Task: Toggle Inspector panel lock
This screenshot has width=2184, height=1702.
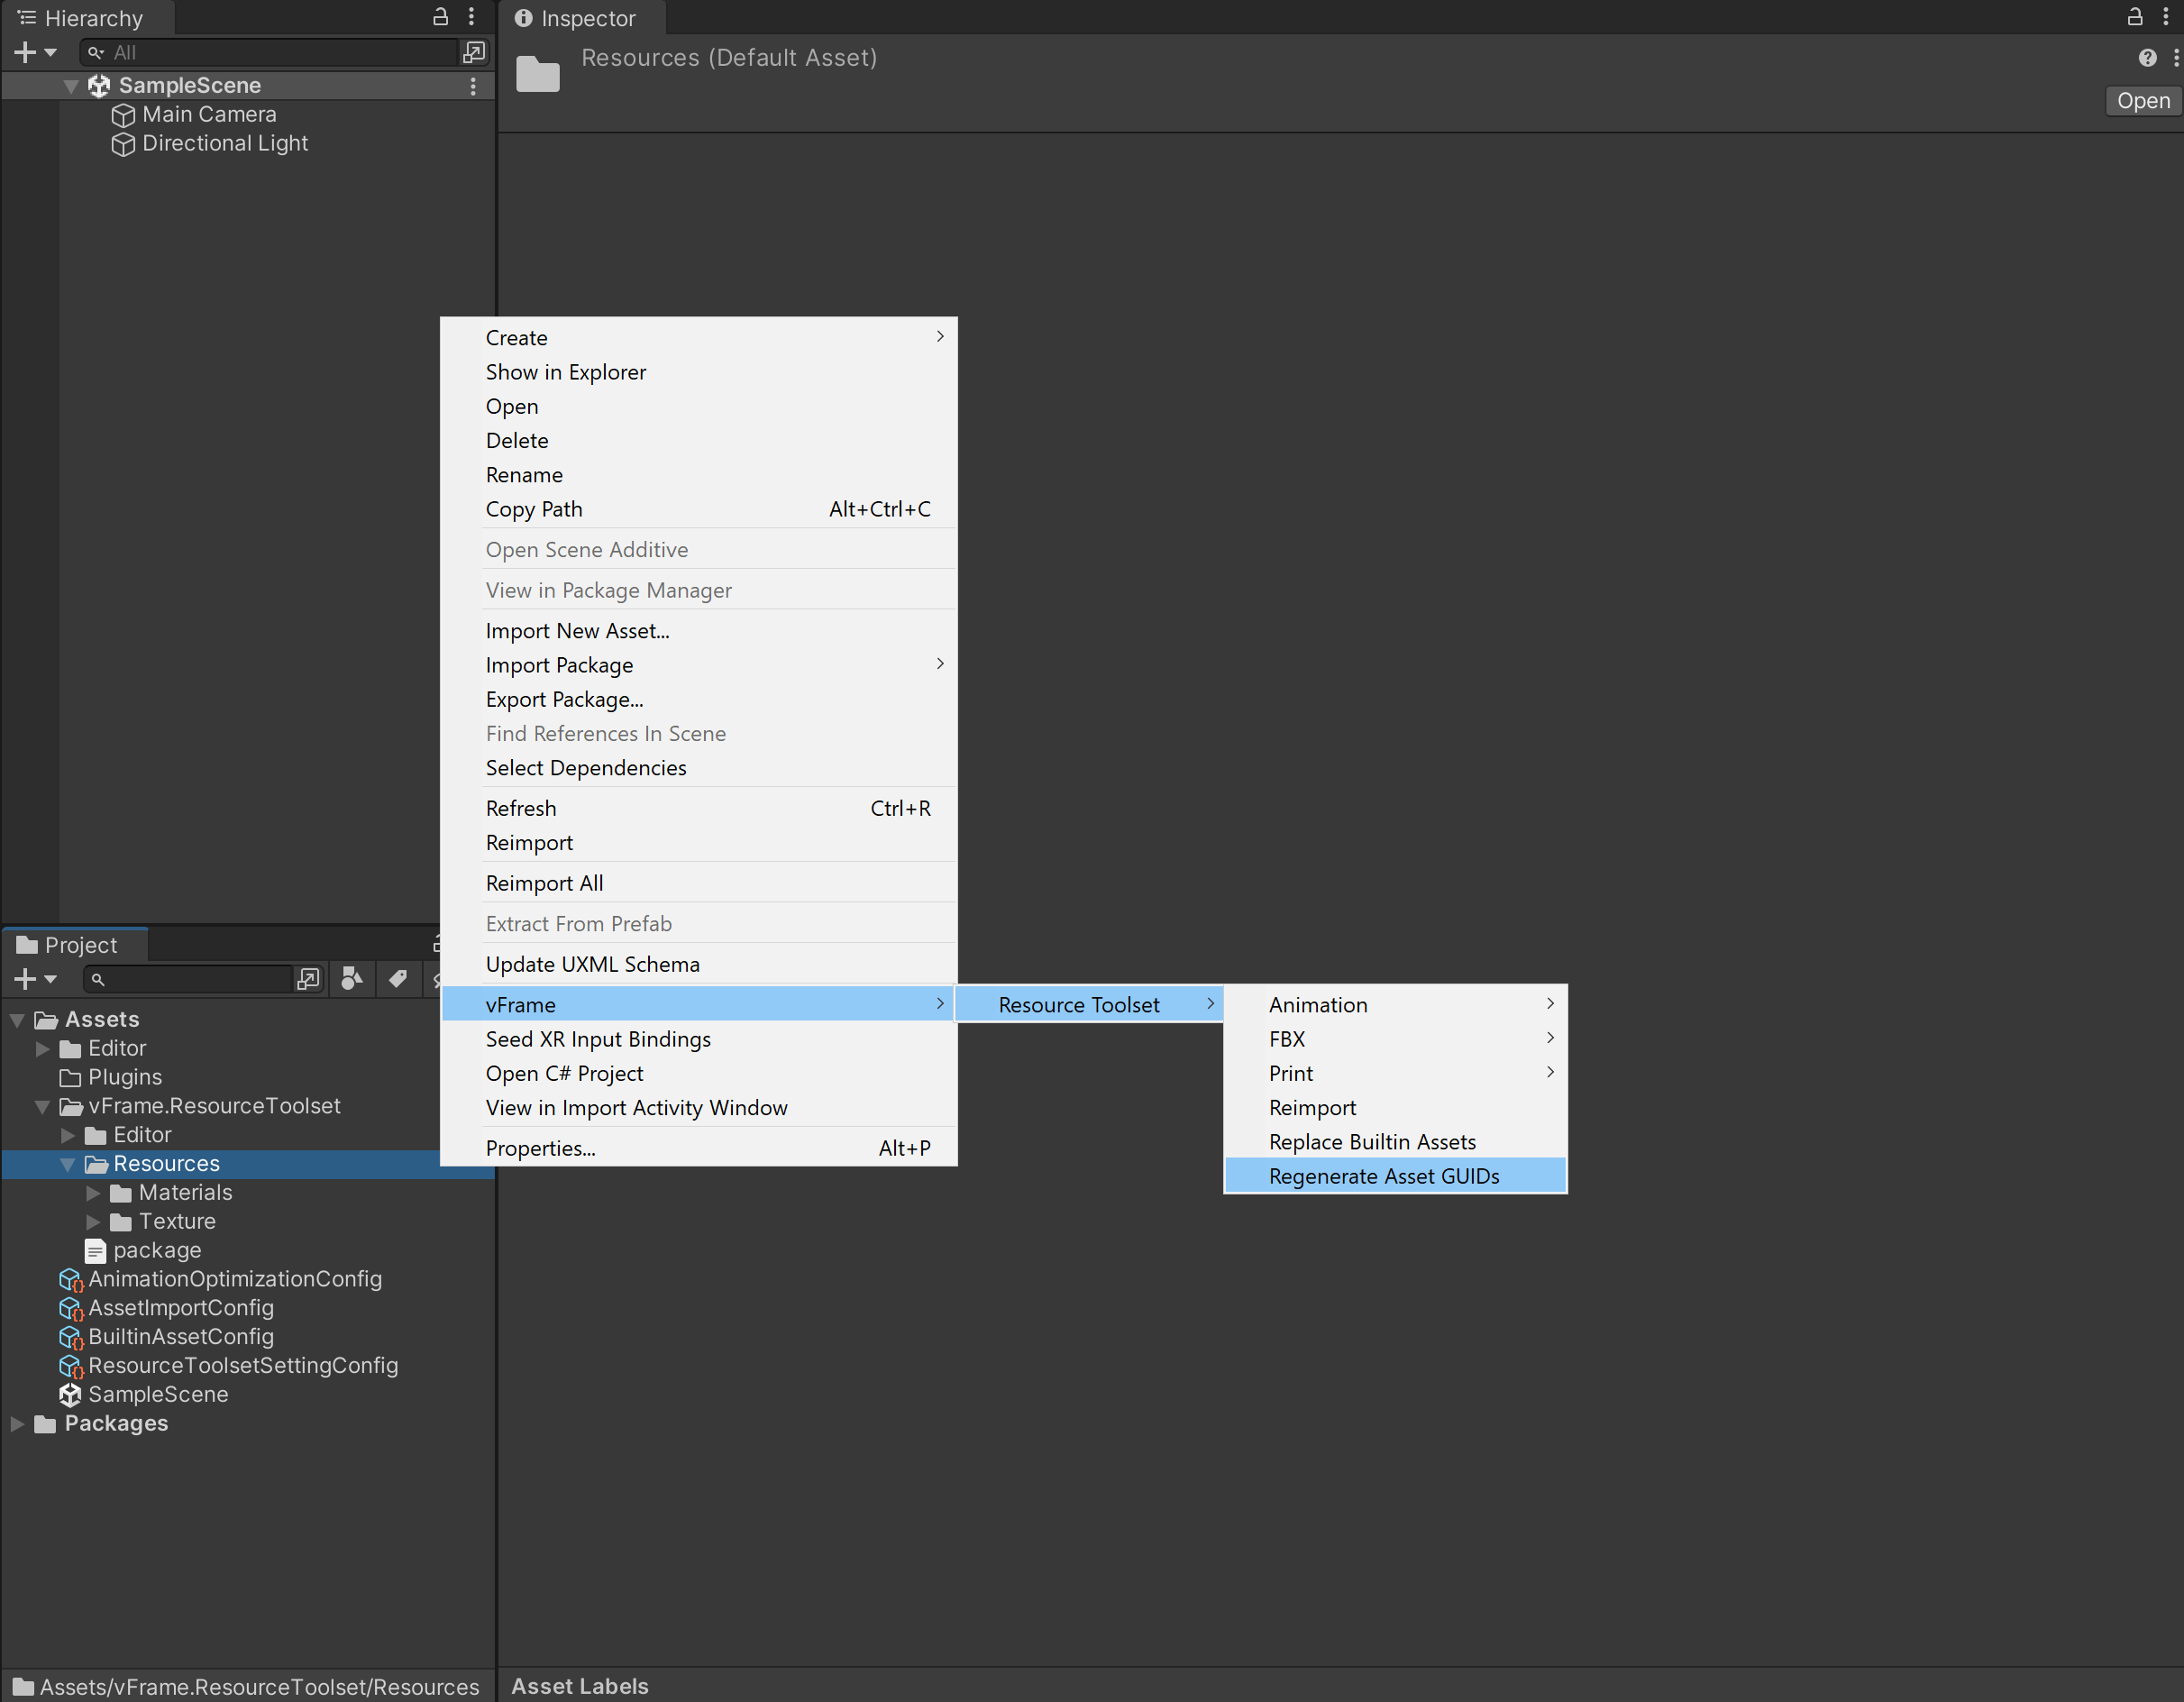Action: point(2134,17)
